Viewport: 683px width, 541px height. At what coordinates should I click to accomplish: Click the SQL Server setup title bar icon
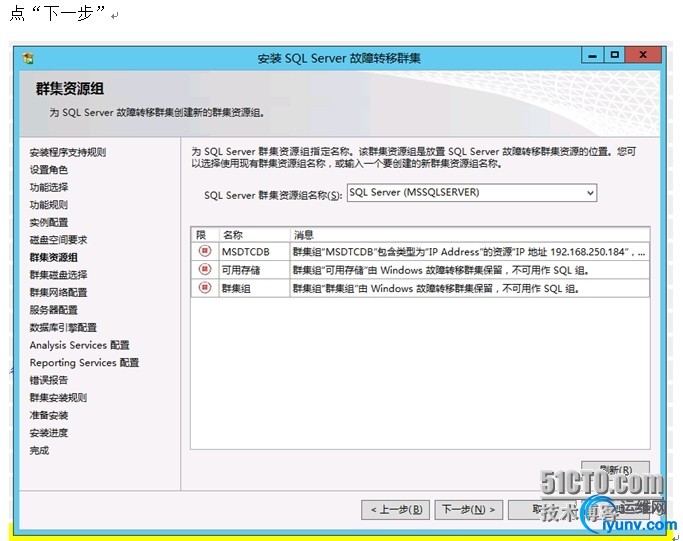[x=28, y=58]
